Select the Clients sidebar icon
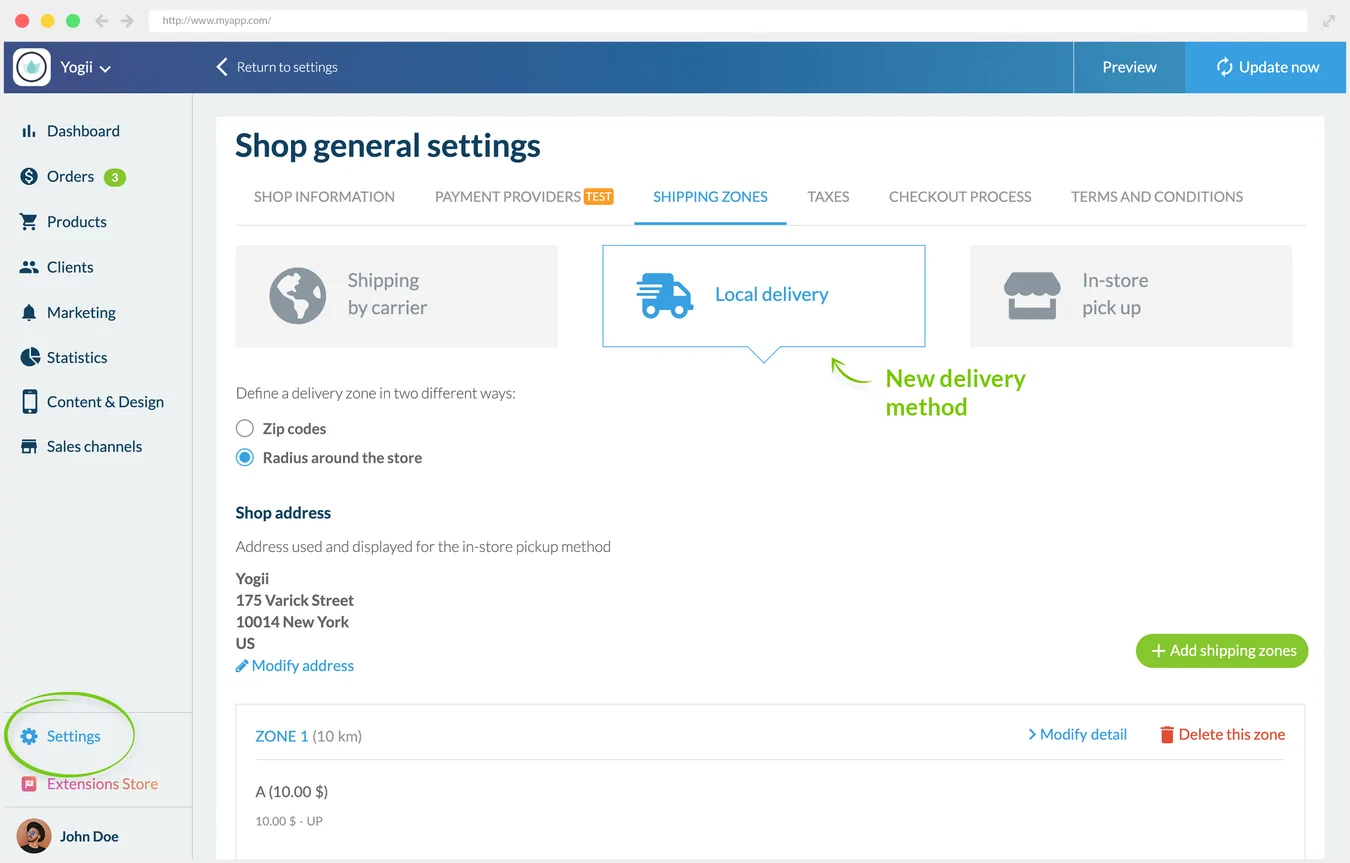 [x=70, y=267]
